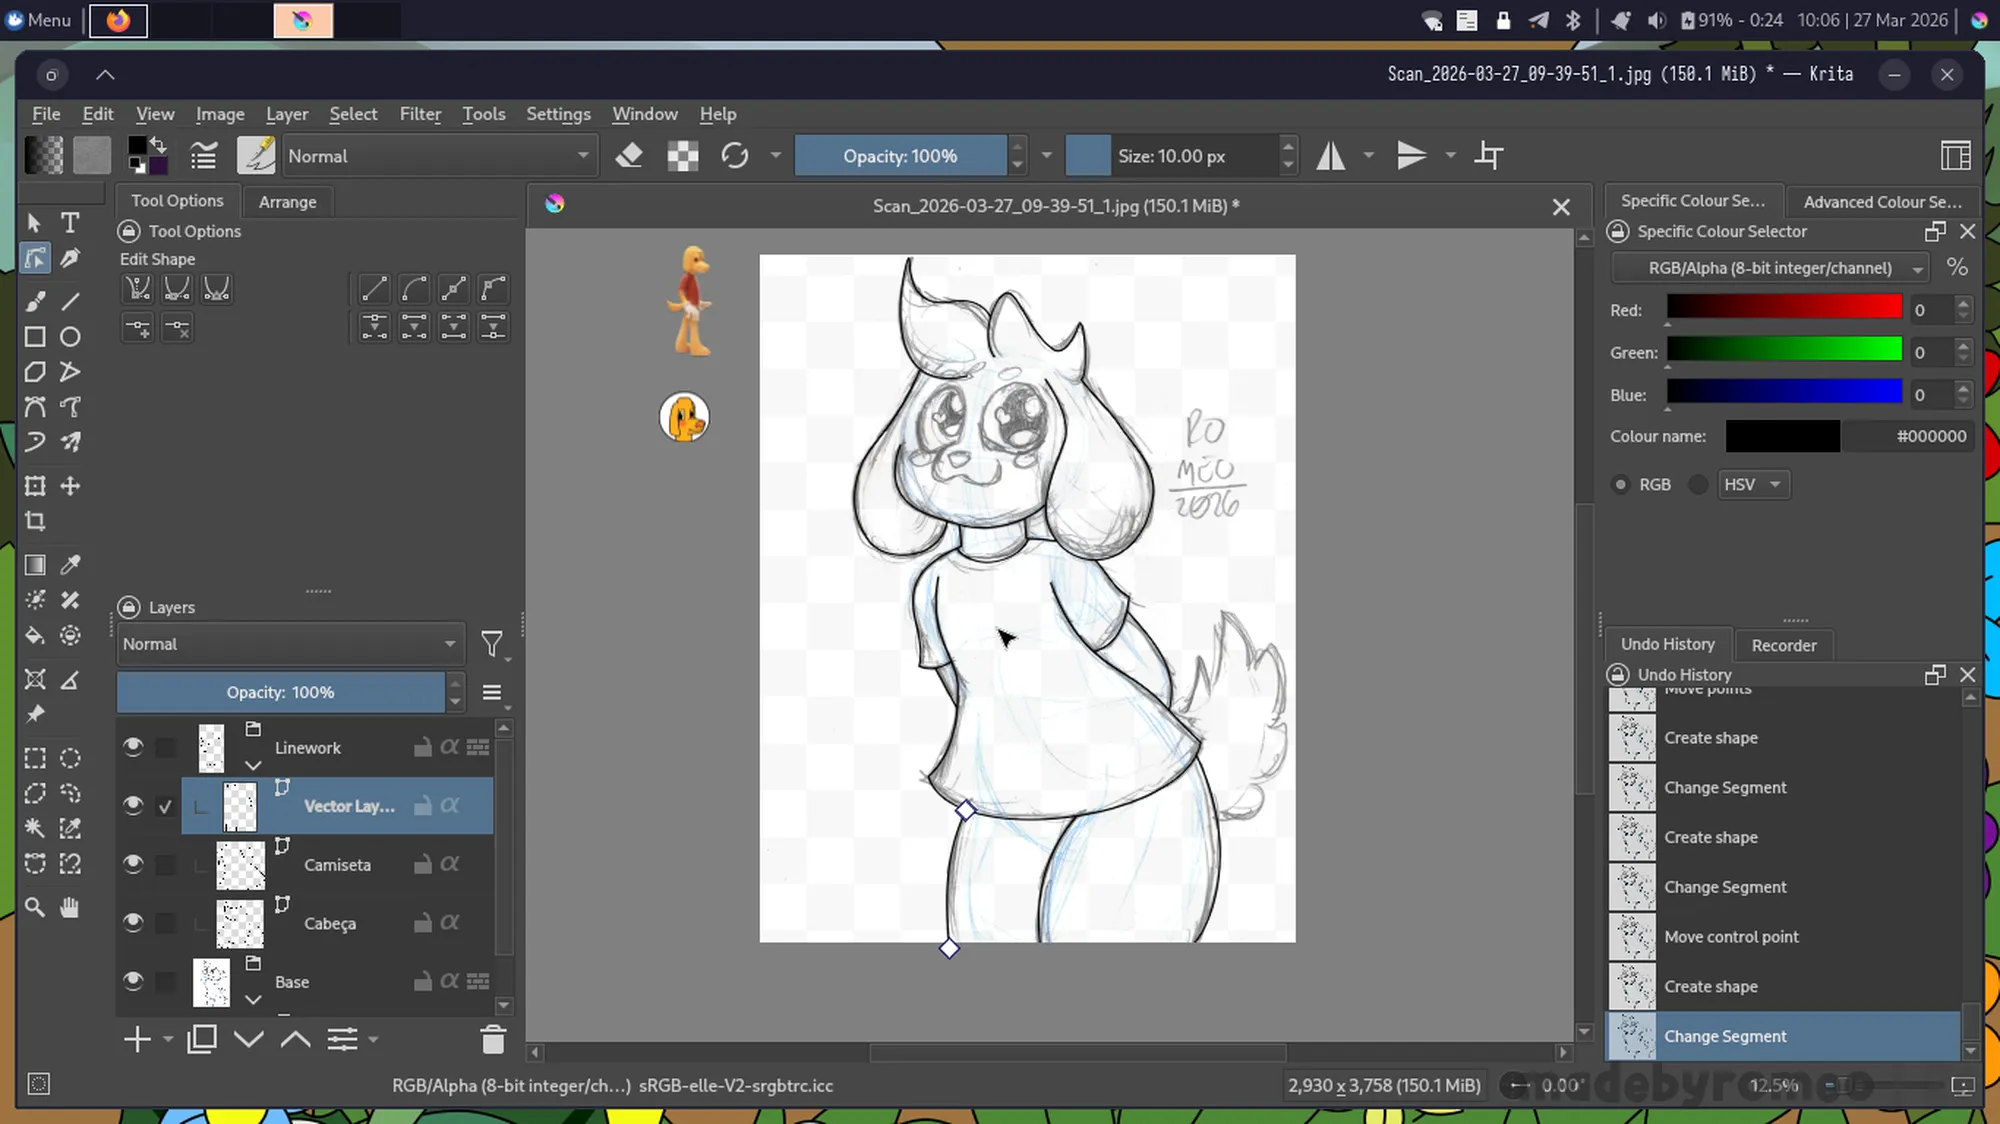The height and width of the screenshot is (1124, 2000).
Task: Select the Crop tool
Action: tap(35, 521)
